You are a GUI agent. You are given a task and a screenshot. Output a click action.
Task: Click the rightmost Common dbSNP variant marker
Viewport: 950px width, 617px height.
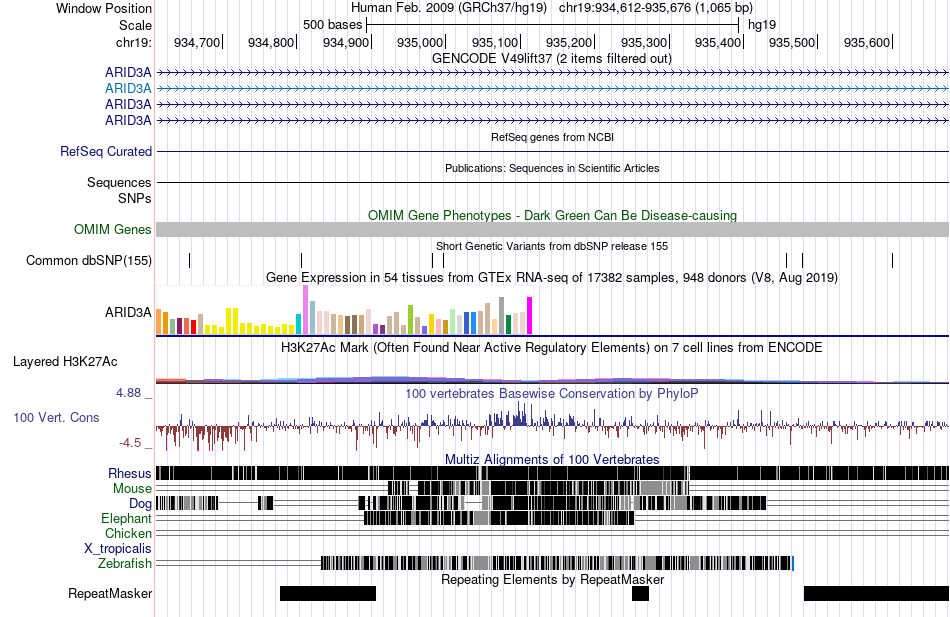(892, 261)
